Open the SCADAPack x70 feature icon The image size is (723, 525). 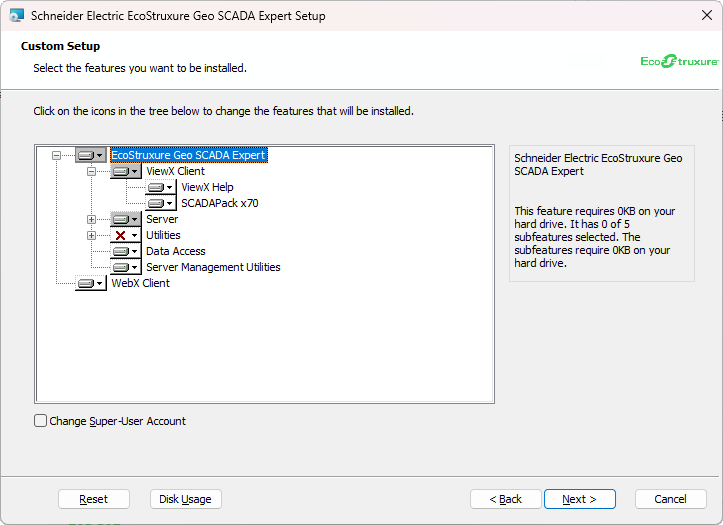[160, 203]
